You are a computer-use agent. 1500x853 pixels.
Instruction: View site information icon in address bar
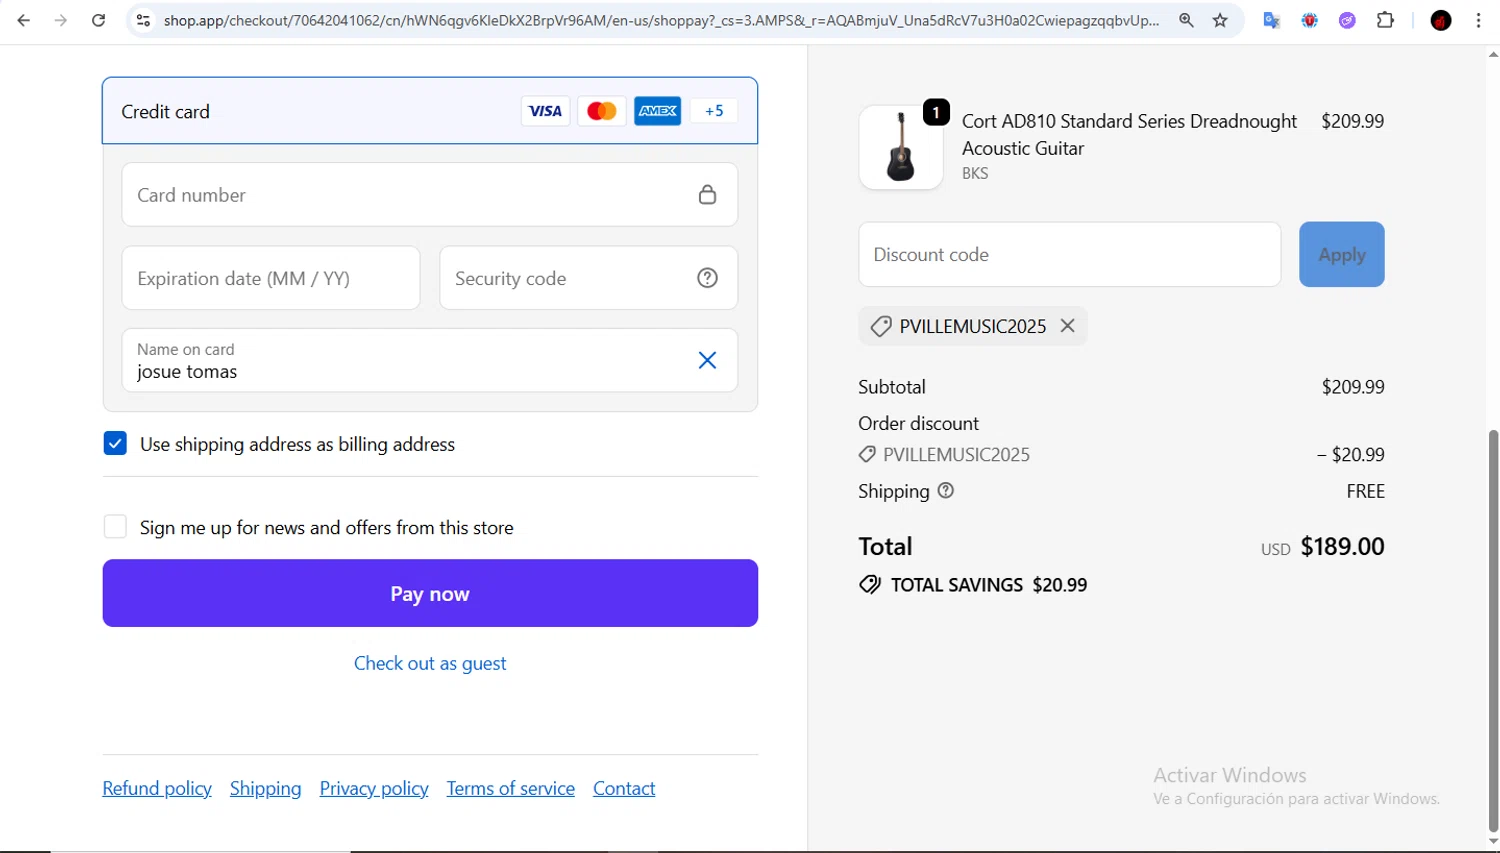point(144,20)
